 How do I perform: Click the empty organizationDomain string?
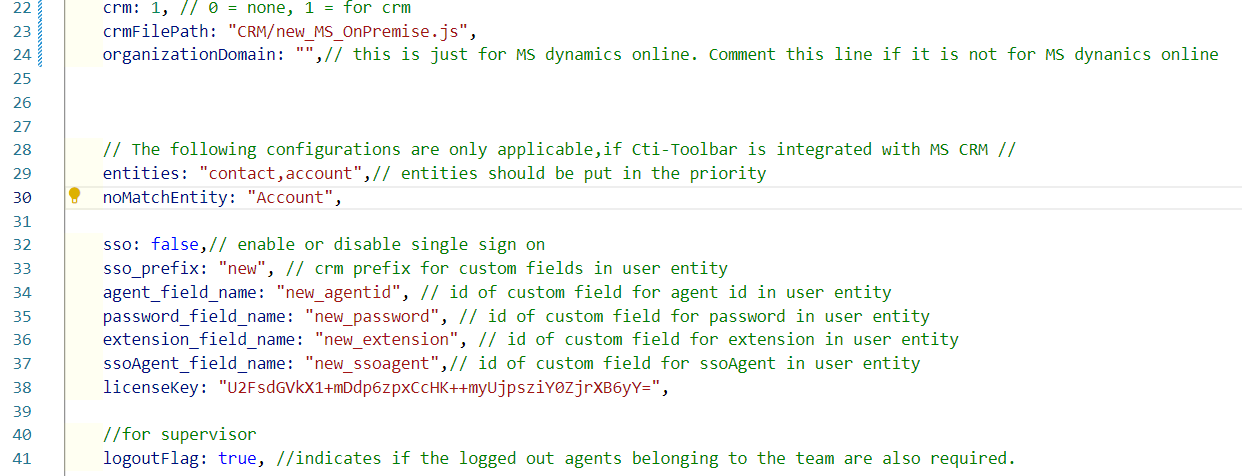pyautogui.click(x=304, y=54)
